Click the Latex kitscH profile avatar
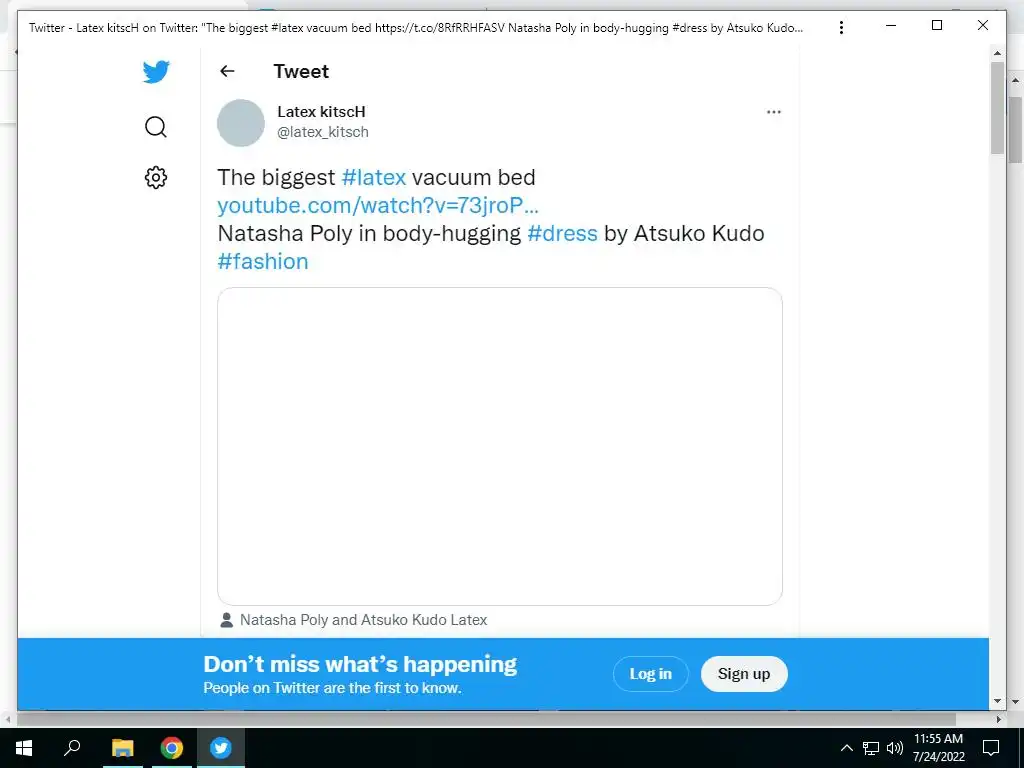 (241, 123)
